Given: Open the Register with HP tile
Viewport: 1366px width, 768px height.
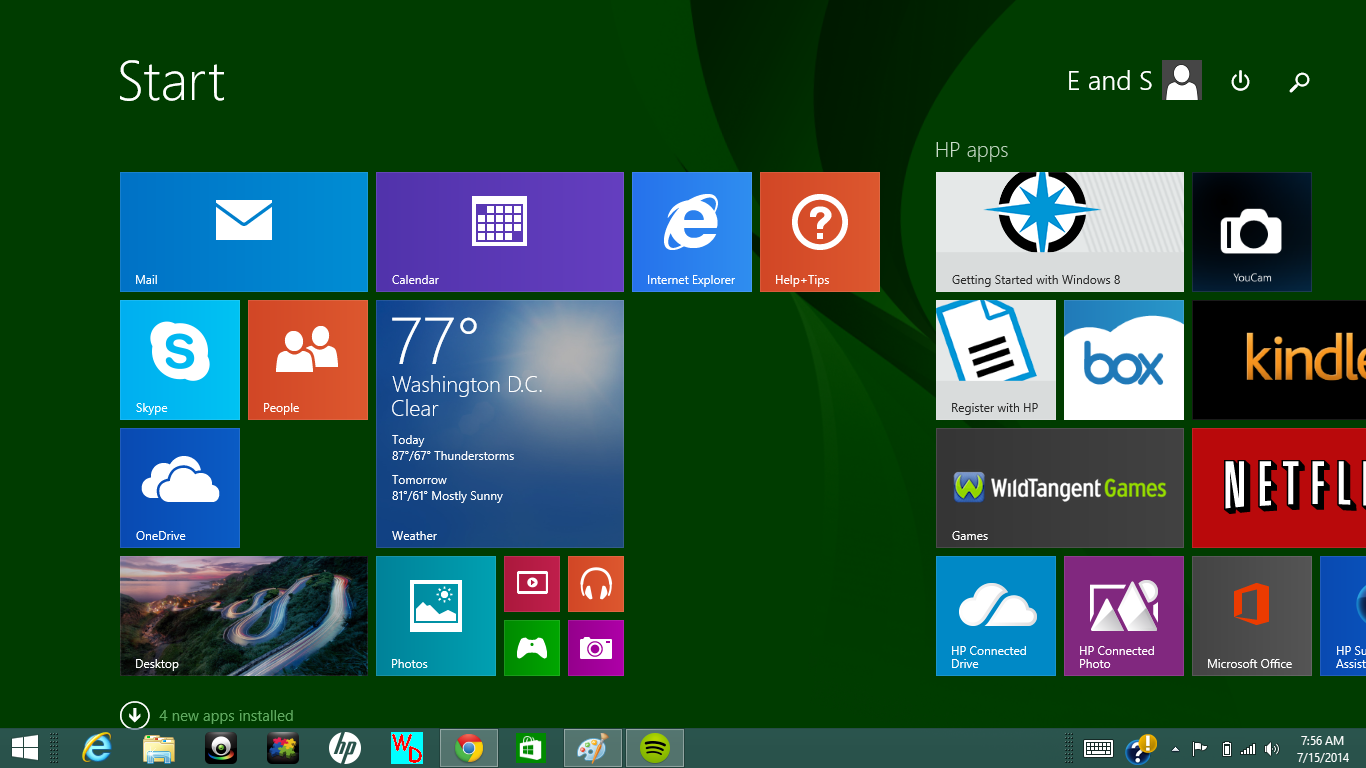Looking at the screenshot, I should coord(996,360).
